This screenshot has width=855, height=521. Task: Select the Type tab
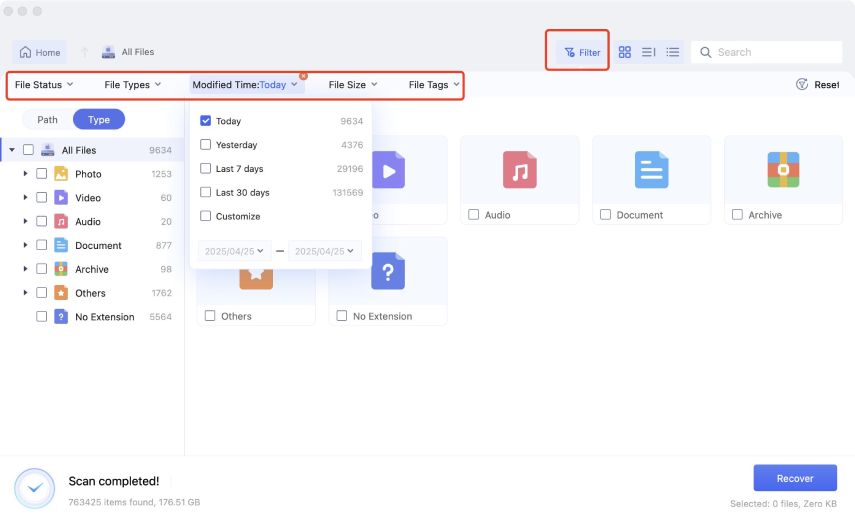tap(99, 119)
